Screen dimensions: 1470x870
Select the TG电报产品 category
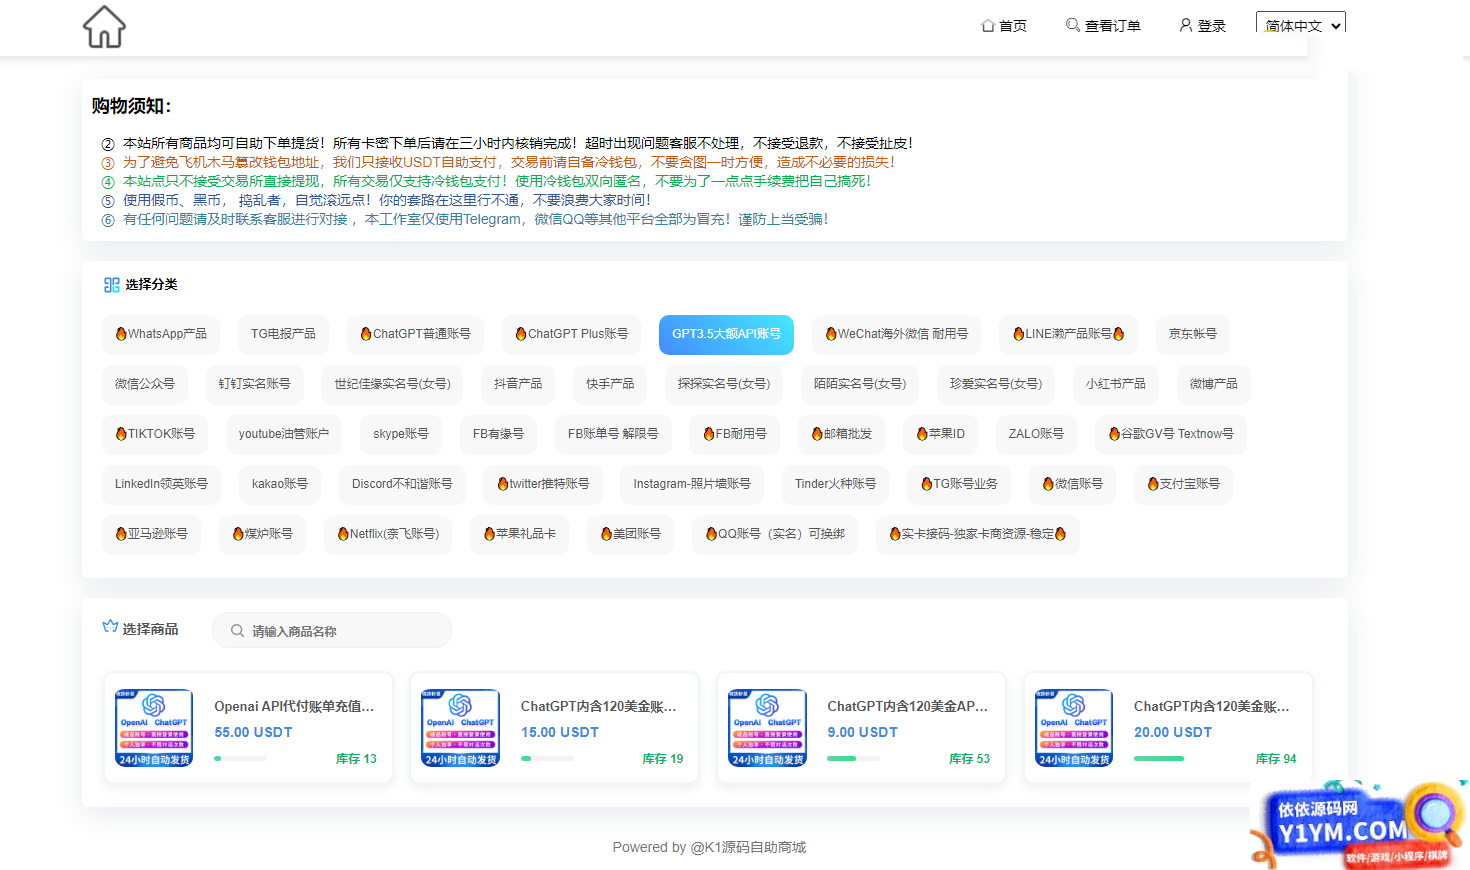pos(283,334)
